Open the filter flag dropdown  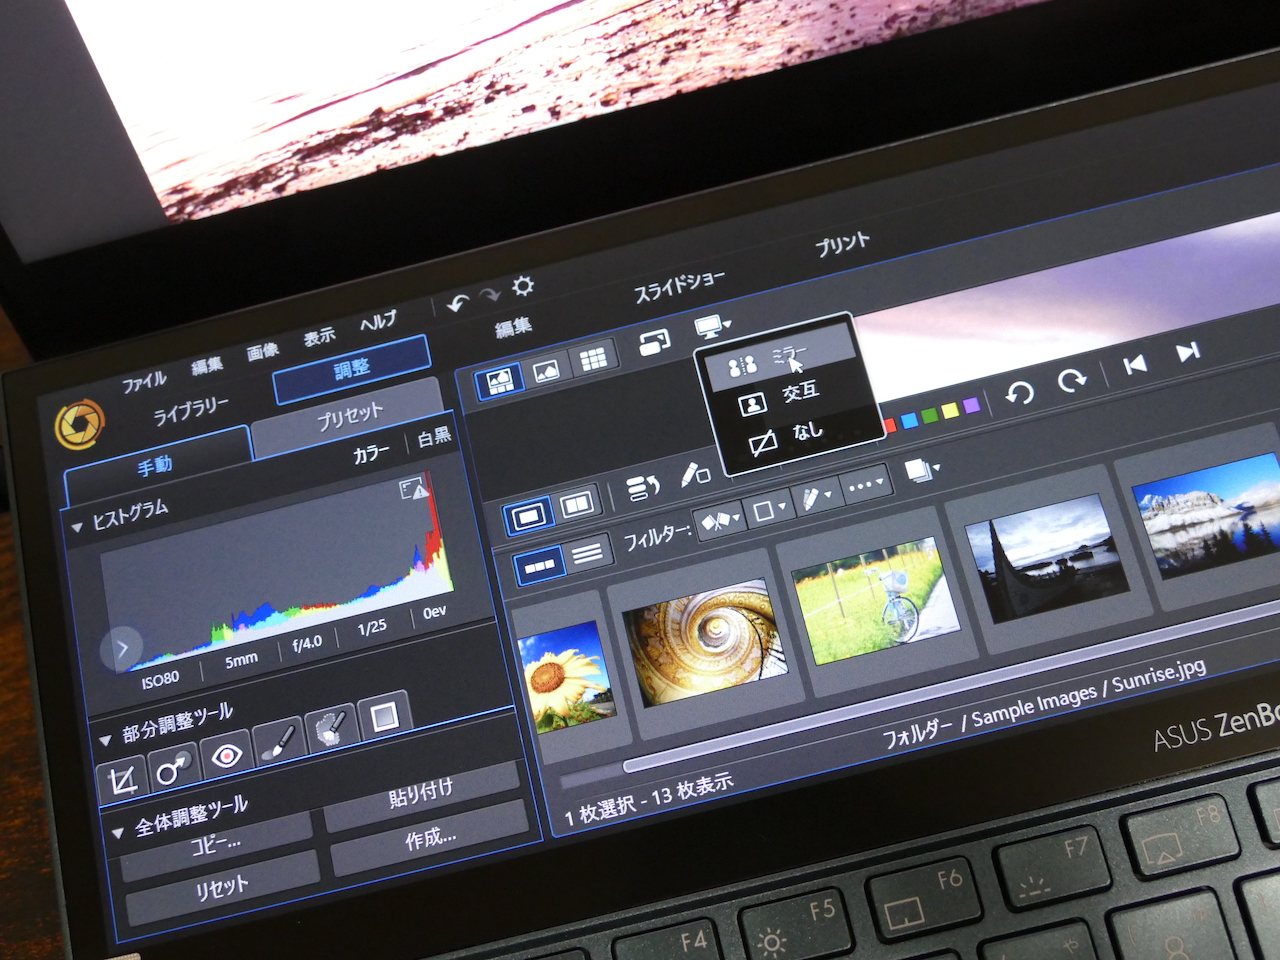click(721, 521)
